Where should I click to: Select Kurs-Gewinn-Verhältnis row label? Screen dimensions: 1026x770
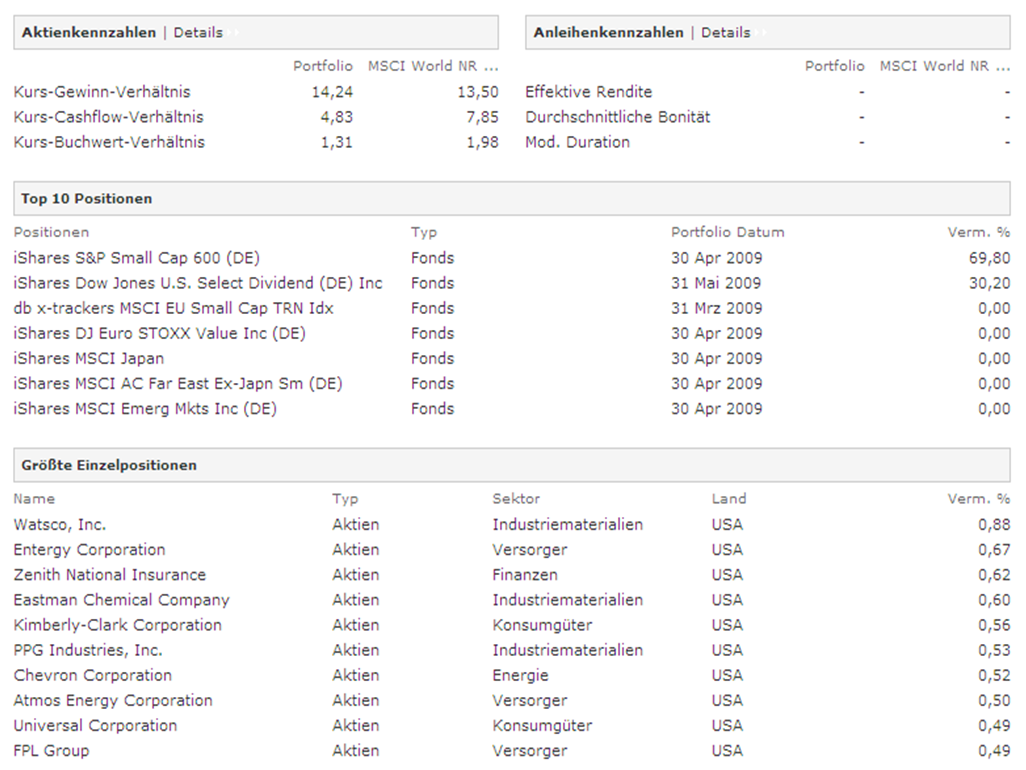102,92
